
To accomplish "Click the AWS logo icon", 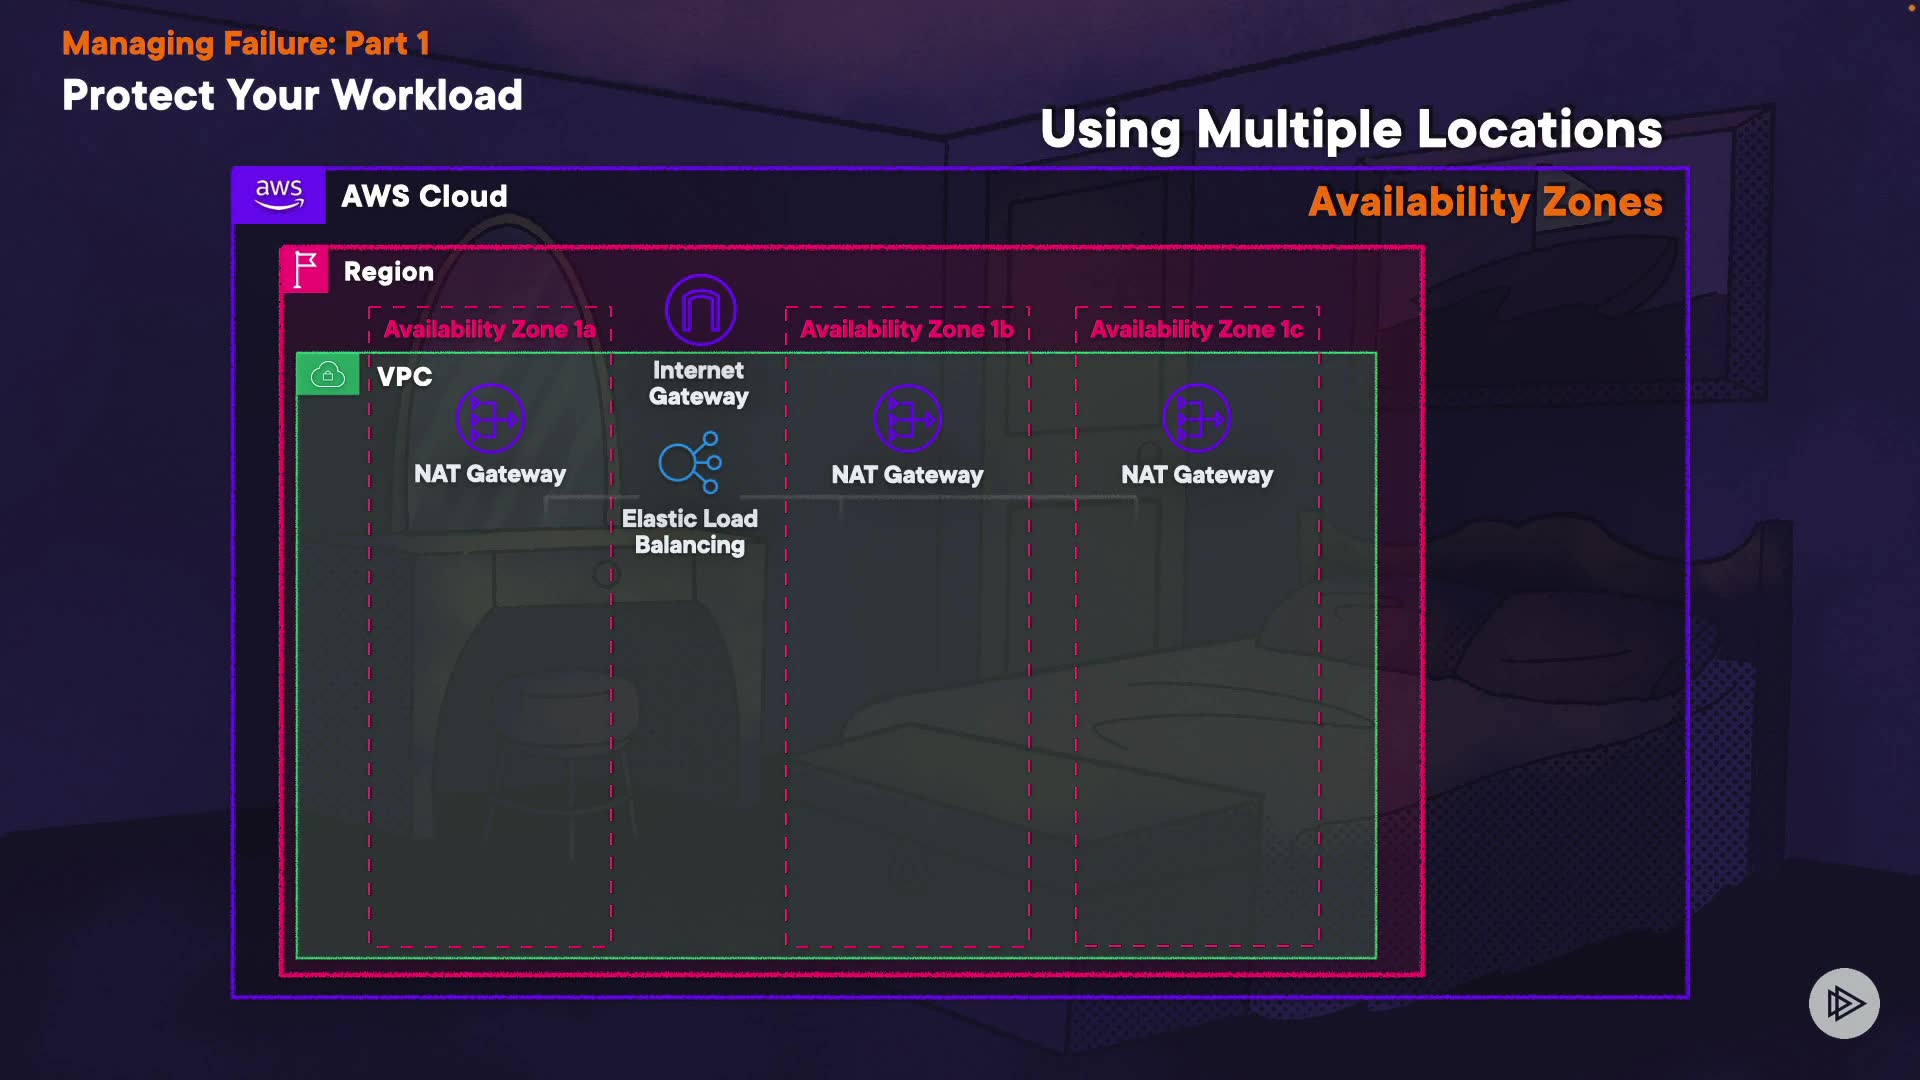I will (279, 195).
